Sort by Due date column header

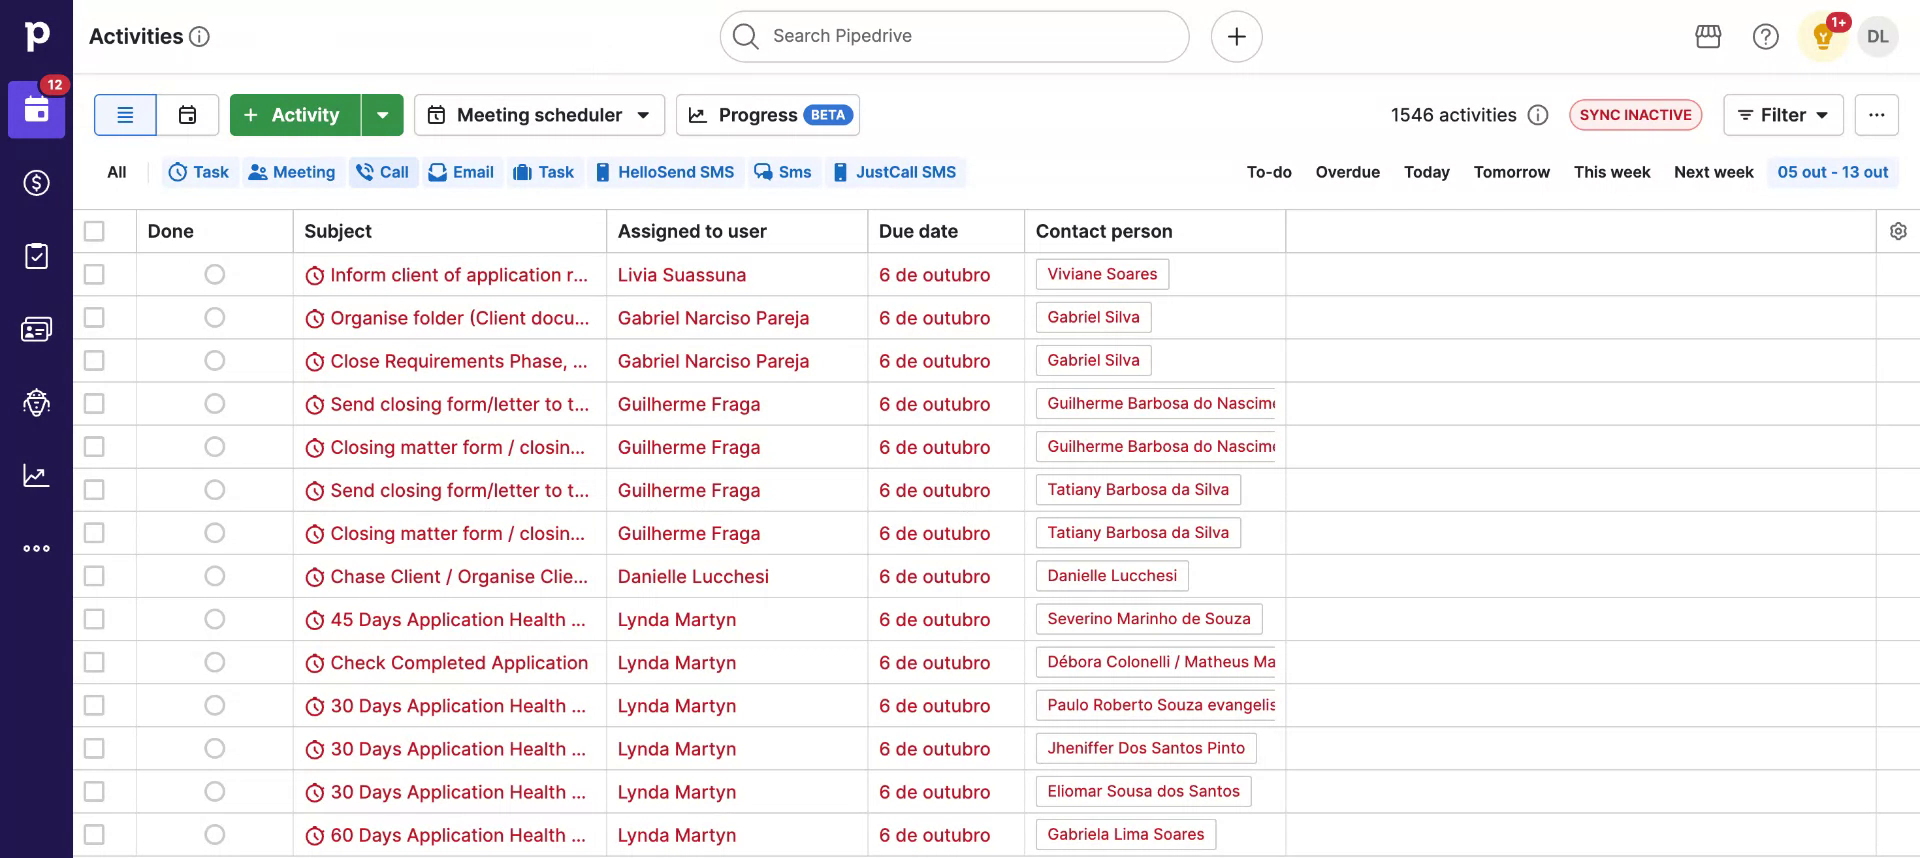point(918,231)
